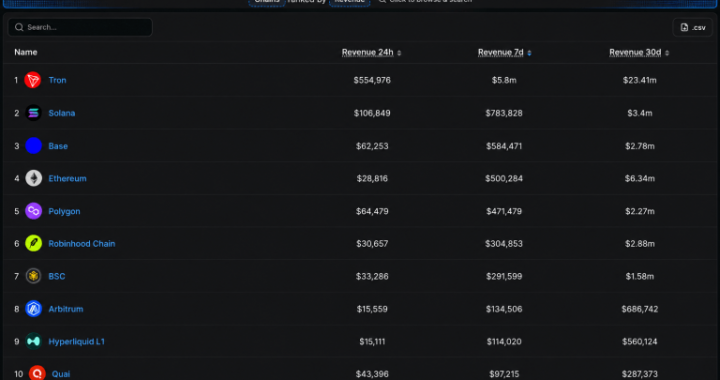Open the Quai chain link
The image size is (720, 380).
(x=61, y=374)
